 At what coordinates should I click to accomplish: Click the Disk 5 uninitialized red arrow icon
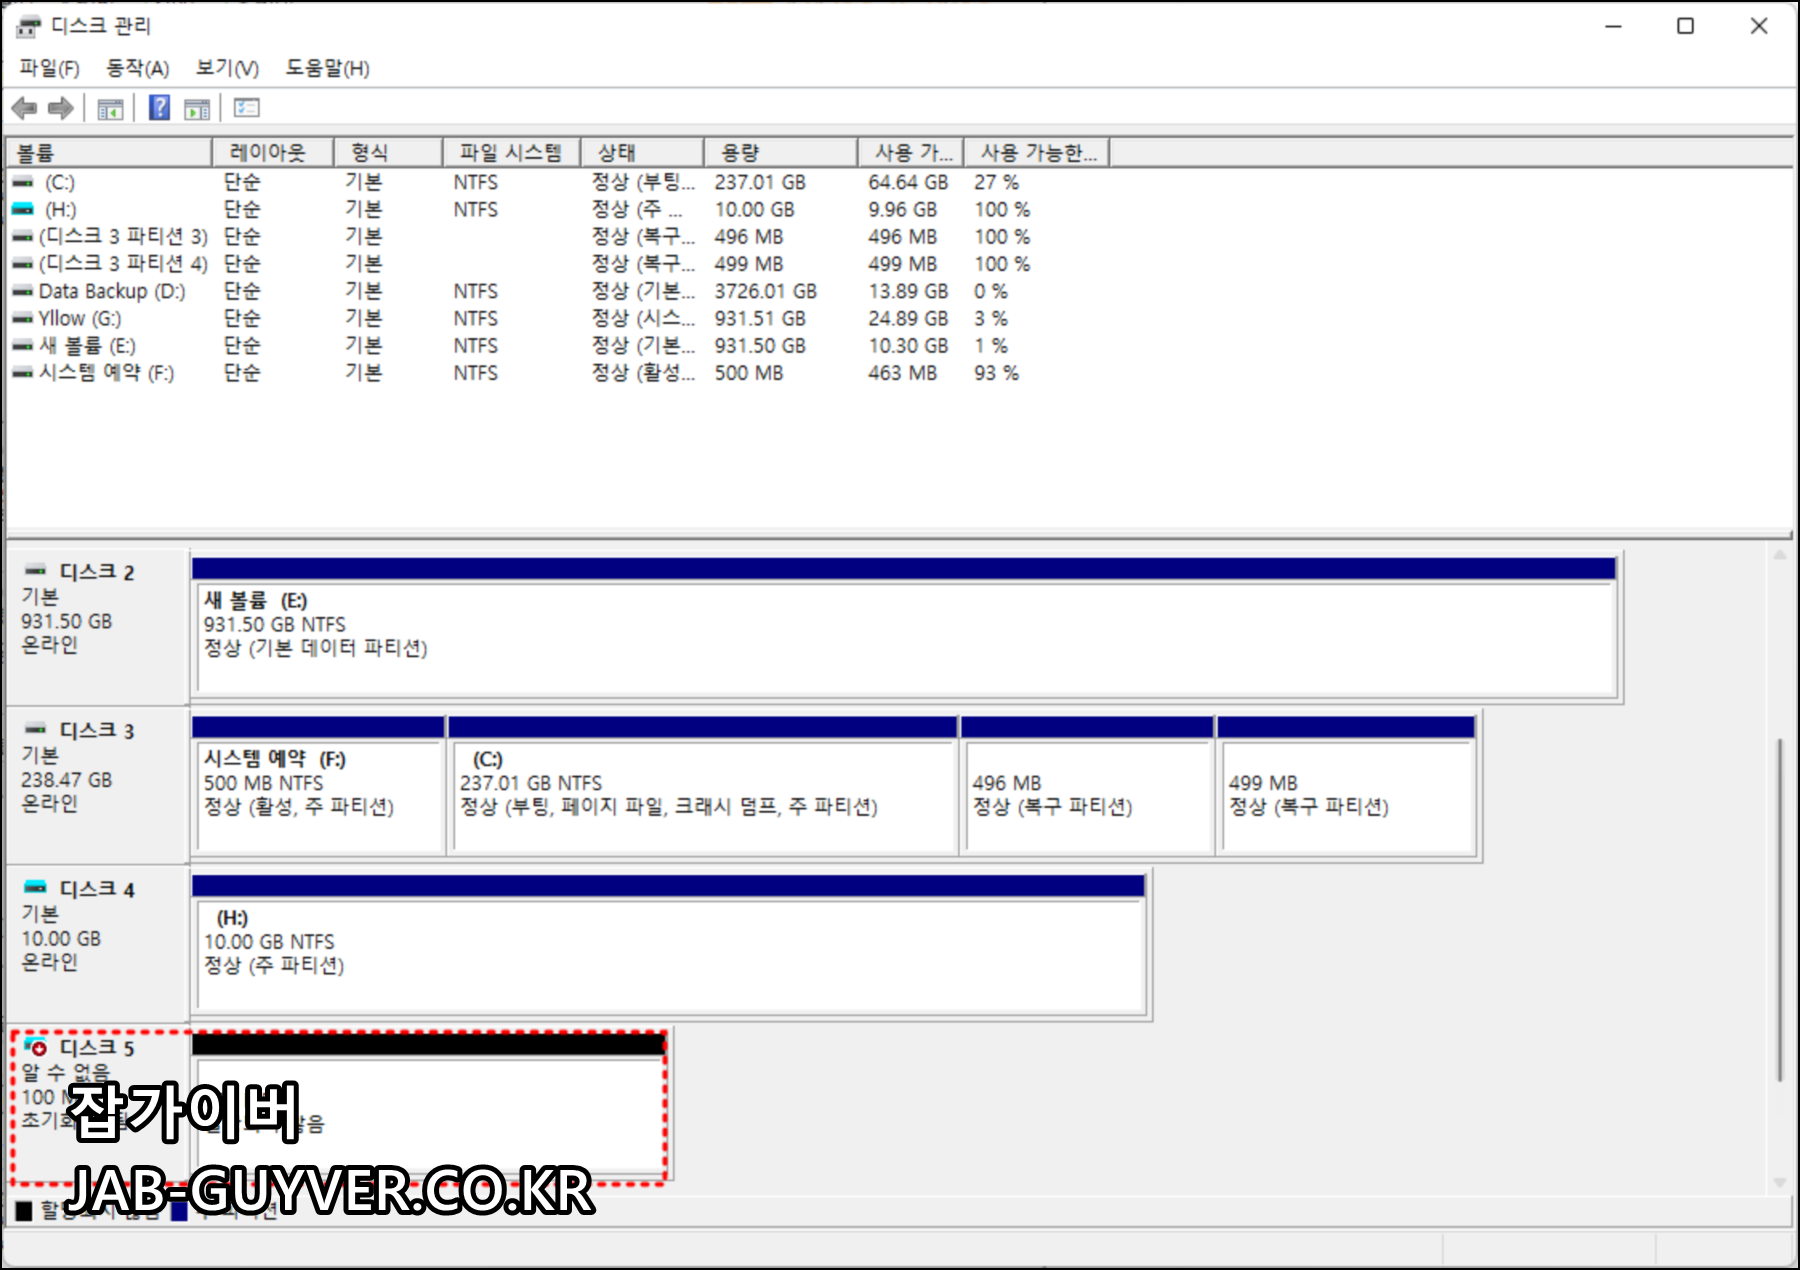click(36, 1047)
